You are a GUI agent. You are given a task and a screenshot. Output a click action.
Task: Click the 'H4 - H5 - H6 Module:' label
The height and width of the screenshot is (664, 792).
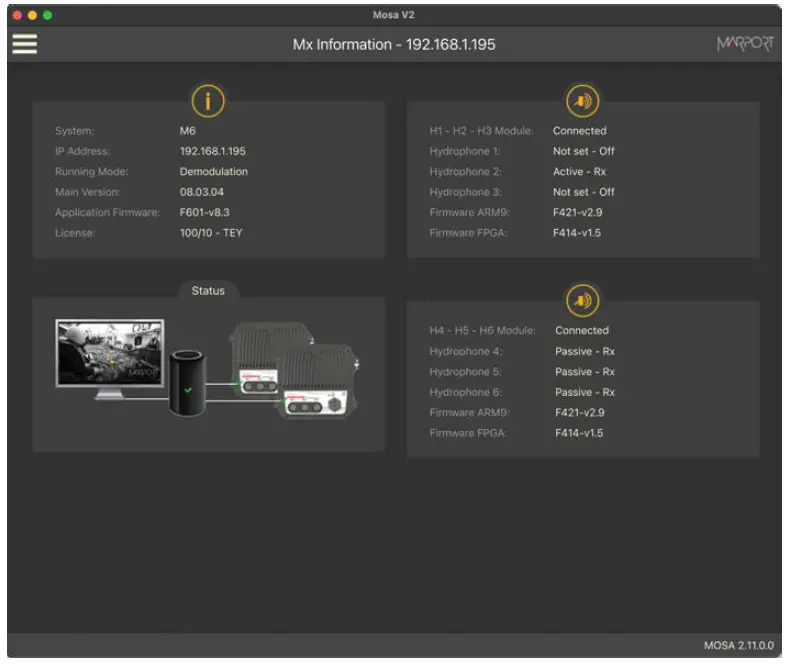[482, 330]
